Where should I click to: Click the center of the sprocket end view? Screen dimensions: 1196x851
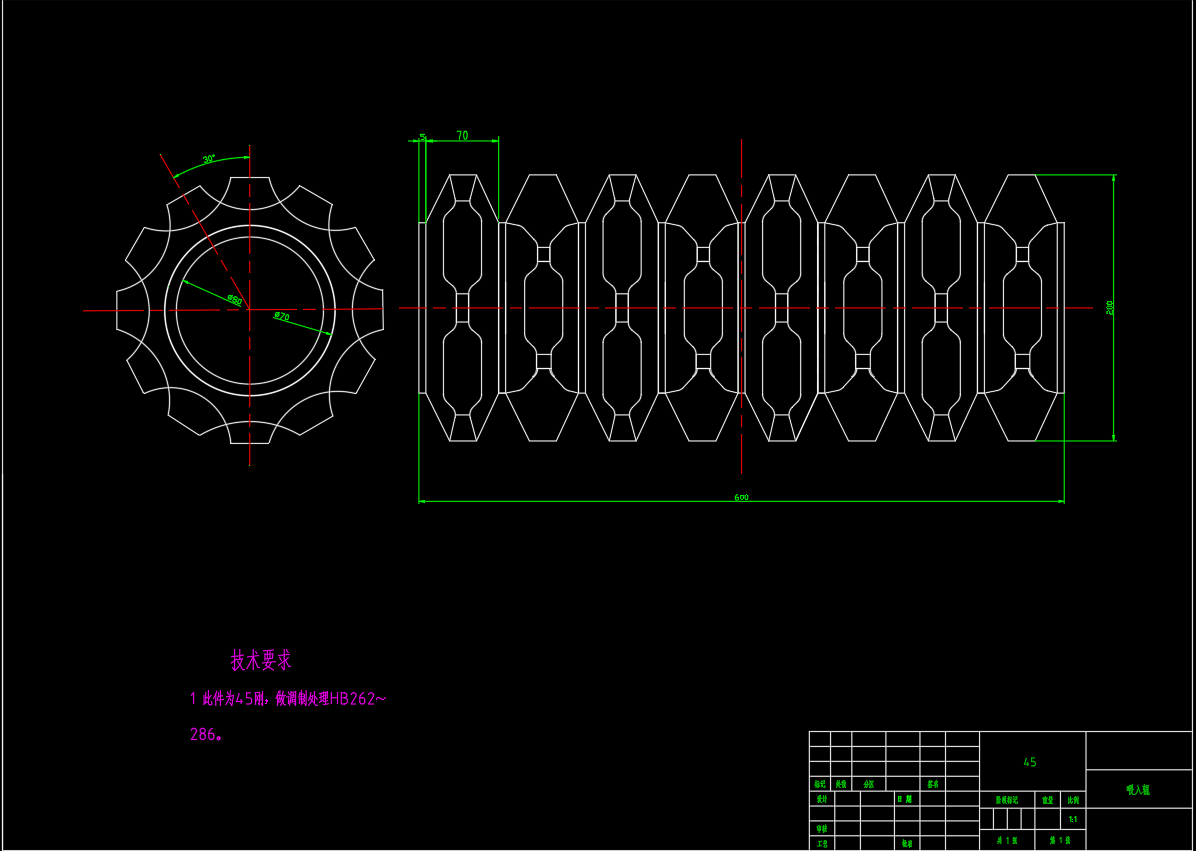tap(250, 310)
